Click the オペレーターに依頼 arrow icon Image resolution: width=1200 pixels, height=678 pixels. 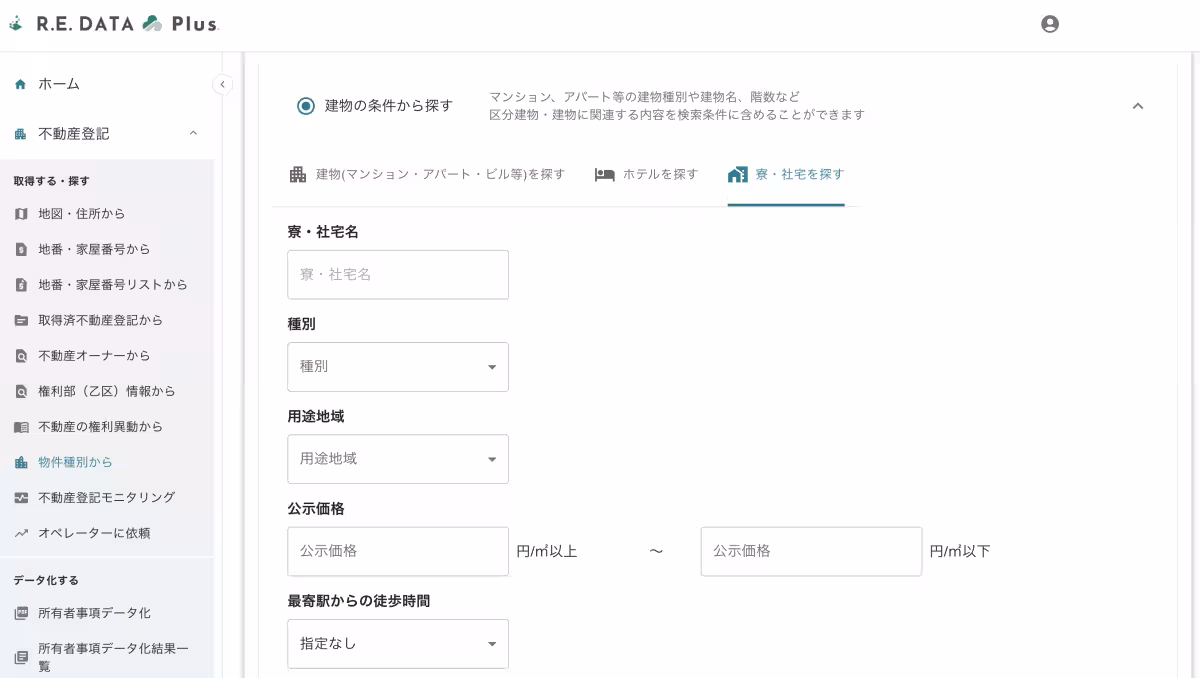(20, 533)
